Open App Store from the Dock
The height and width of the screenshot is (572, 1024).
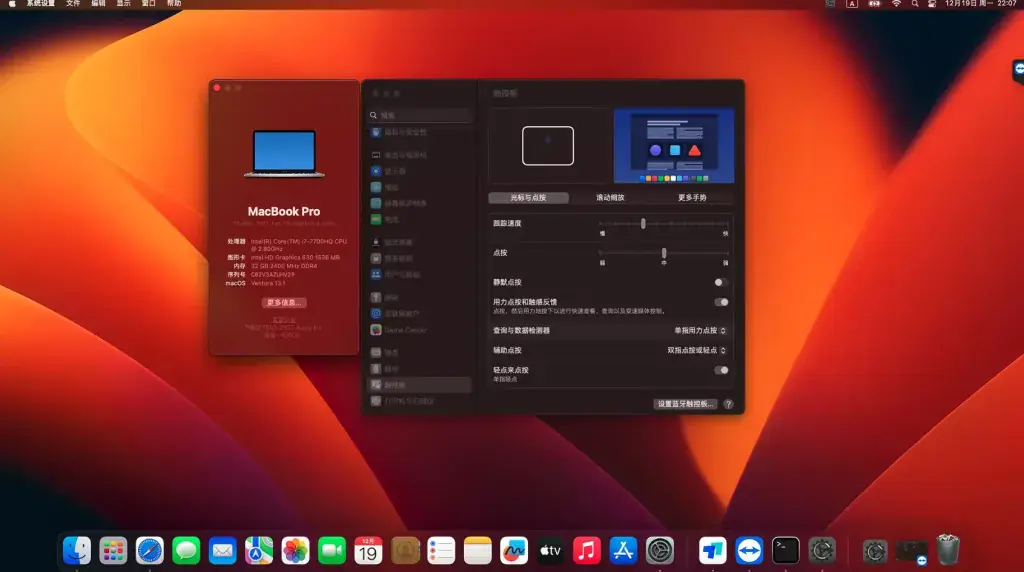(623, 550)
